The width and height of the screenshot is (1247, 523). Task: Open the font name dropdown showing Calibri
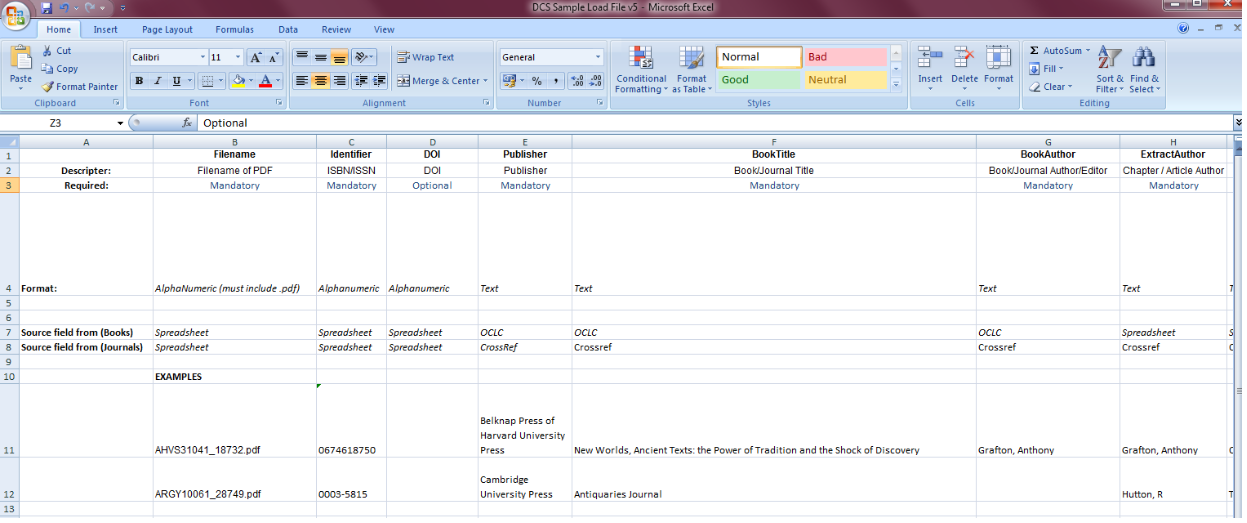pyautogui.click(x=203, y=57)
